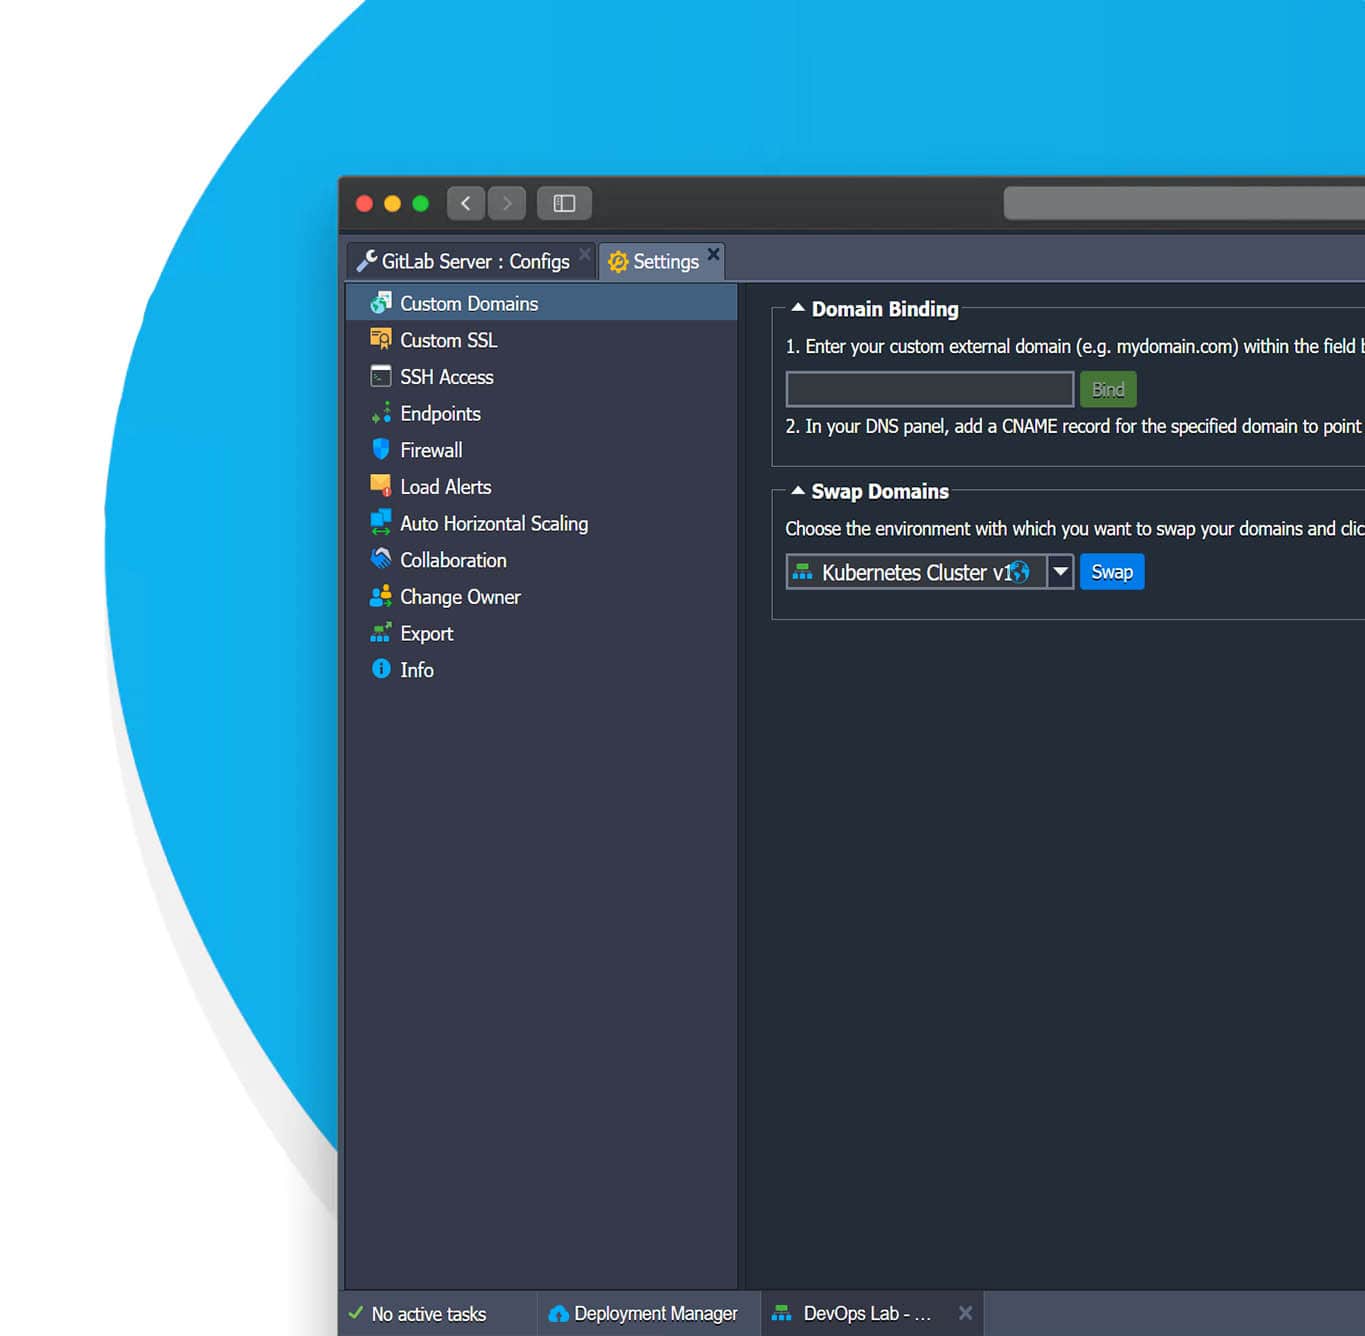Close the GitLab Server : Configs tab
Image resolution: width=1365 pixels, height=1336 pixels.
click(x=585, y=254)
